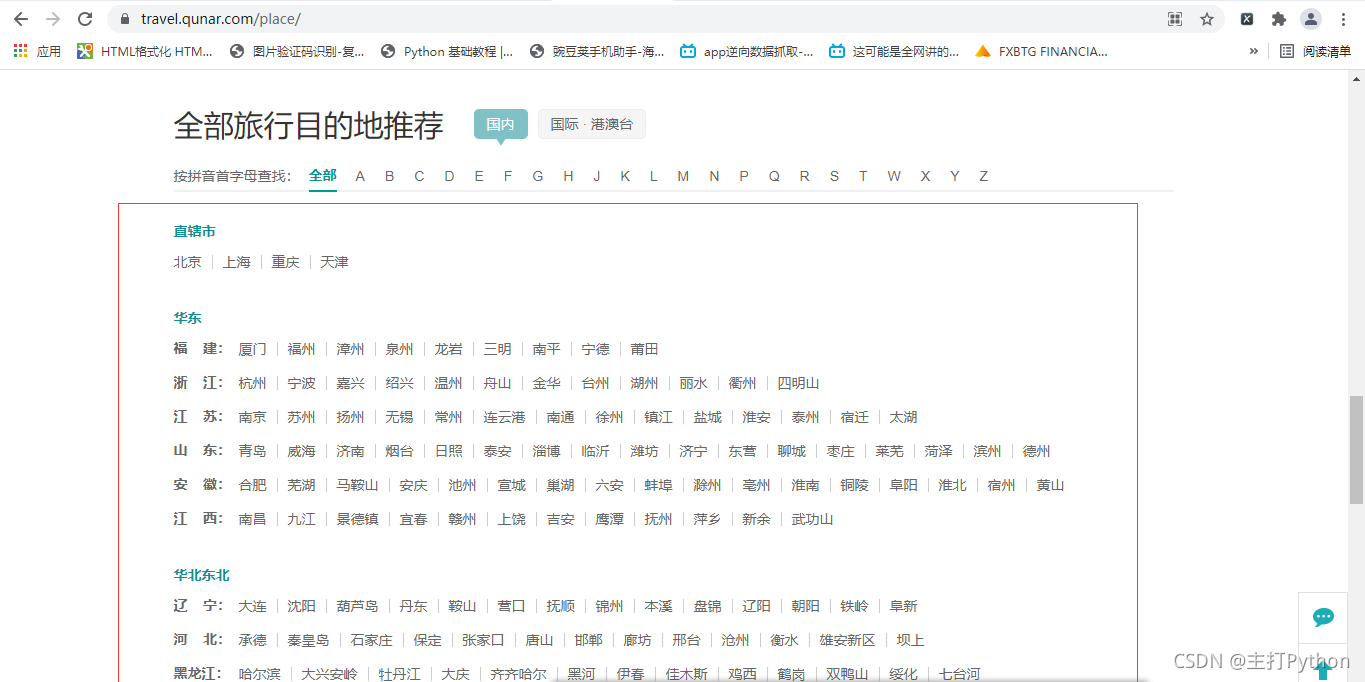Click the browser back arrow
The image size is (1365, 682).
[21, 19]
